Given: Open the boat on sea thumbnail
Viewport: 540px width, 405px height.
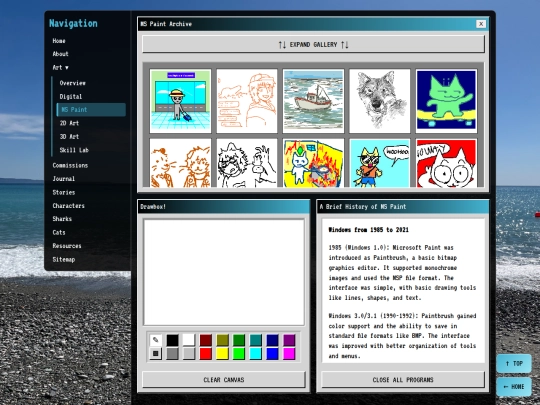Looking at the screenshot, I should (x=313, y=101).
